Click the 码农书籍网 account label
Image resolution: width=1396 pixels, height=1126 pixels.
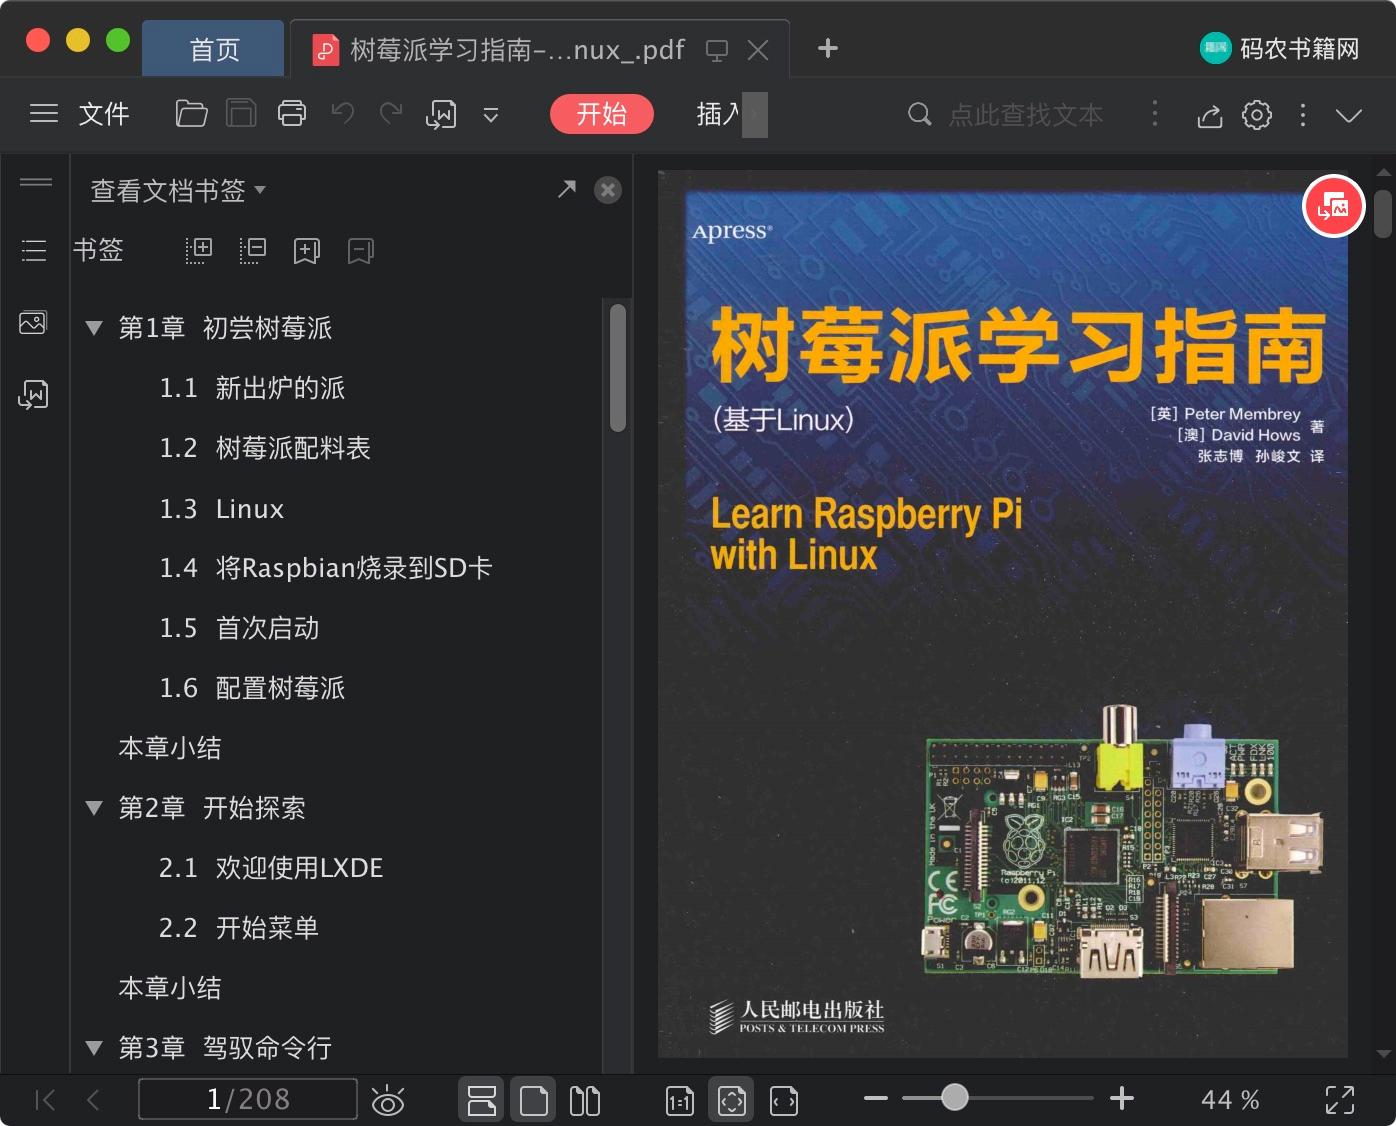coord(1280,48)
